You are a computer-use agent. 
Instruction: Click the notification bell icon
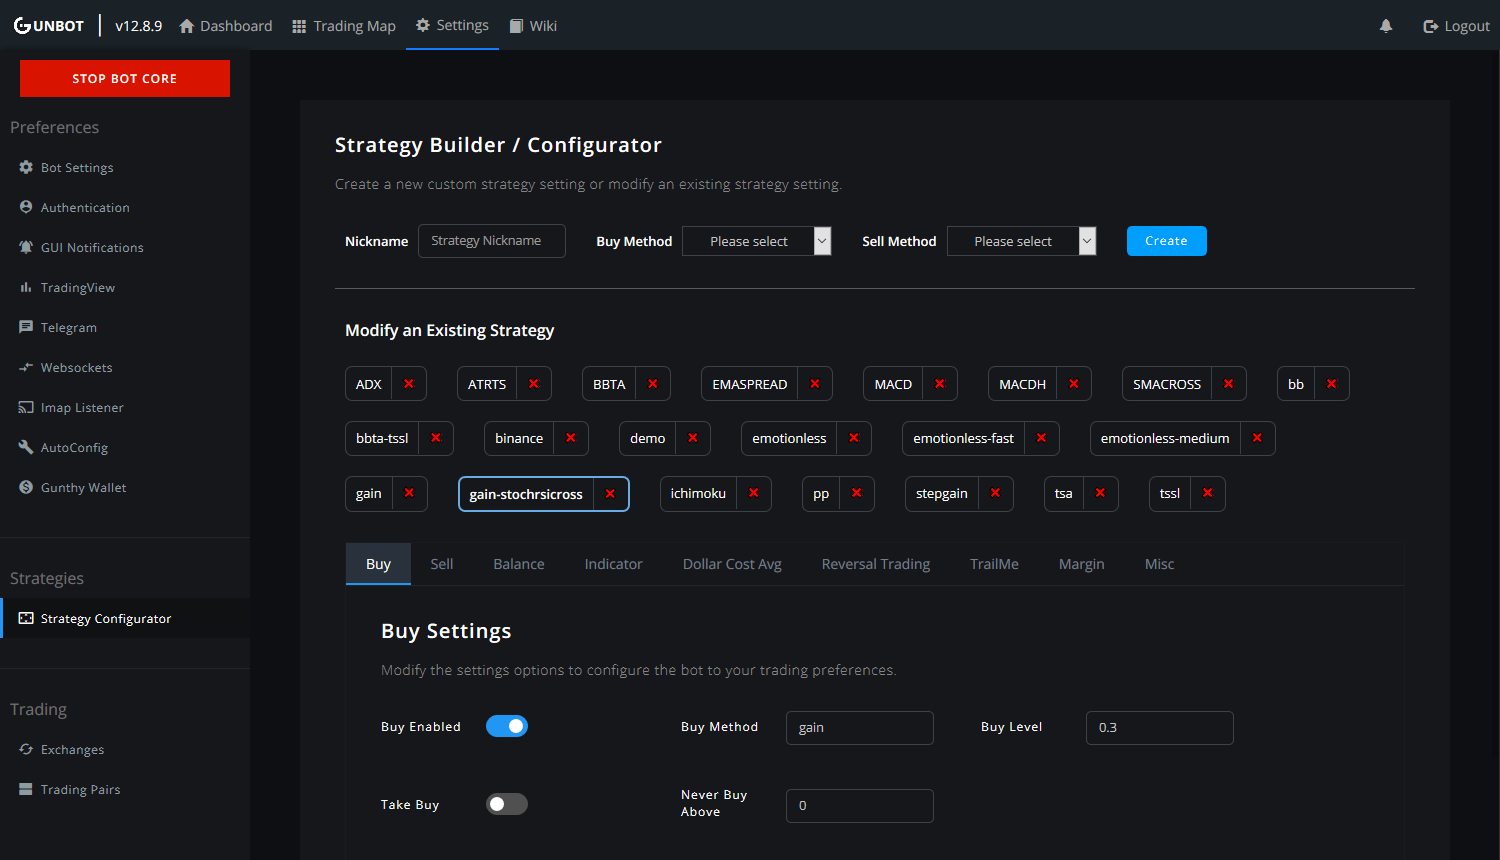point(1385,26)
